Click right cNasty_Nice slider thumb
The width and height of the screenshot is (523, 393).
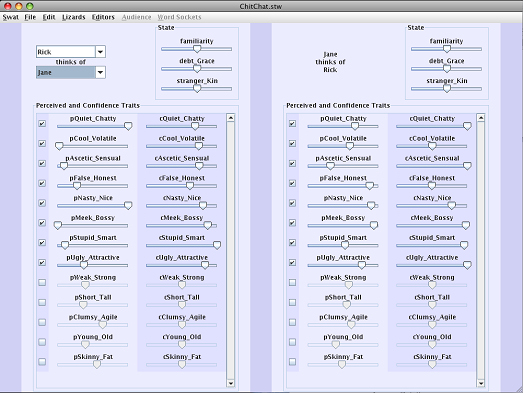coord(452,206)
